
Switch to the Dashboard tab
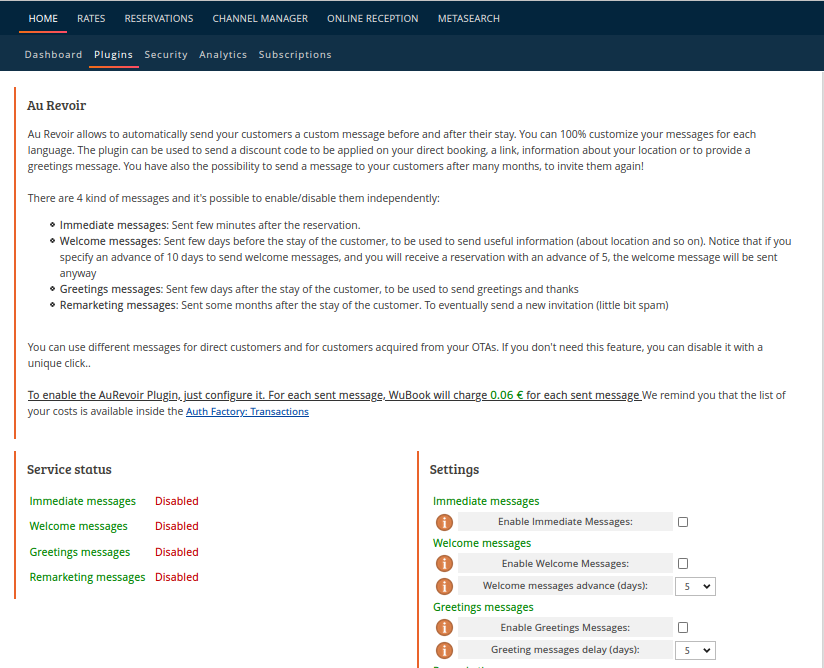click(54, 55)
